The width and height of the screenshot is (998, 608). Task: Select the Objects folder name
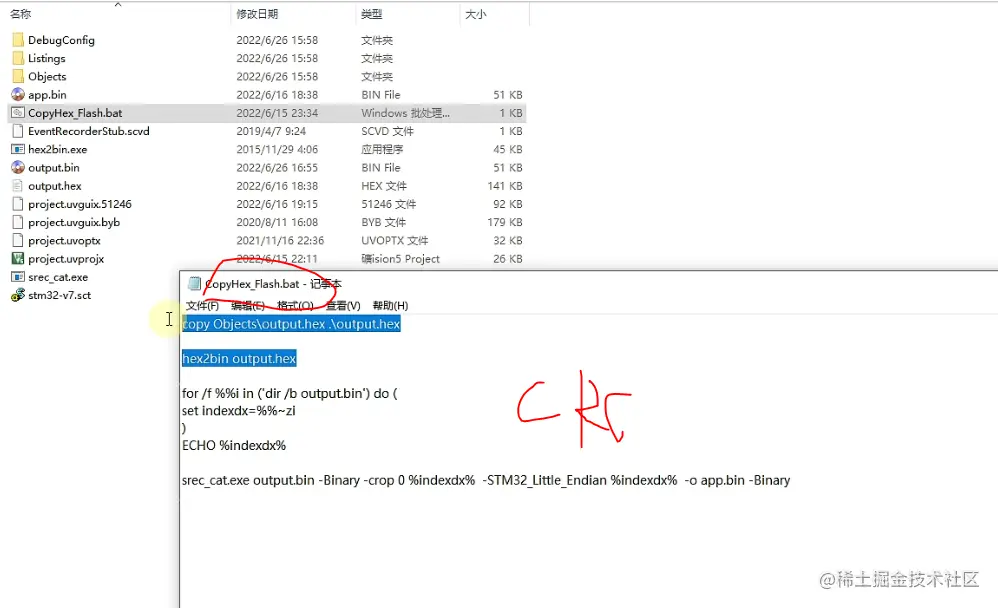tap(47, 76)
